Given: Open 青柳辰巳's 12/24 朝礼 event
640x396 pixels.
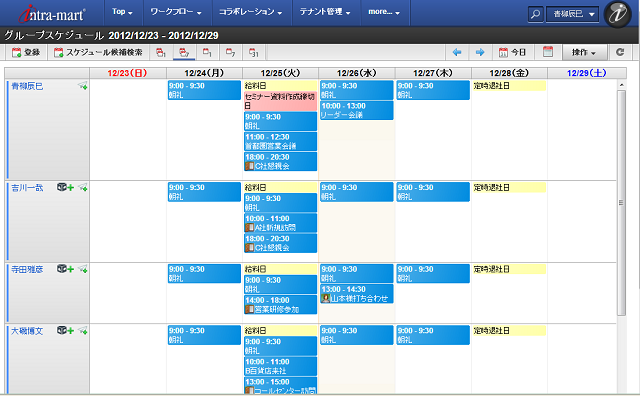Looking at the screenshot, I should (204, 90).
